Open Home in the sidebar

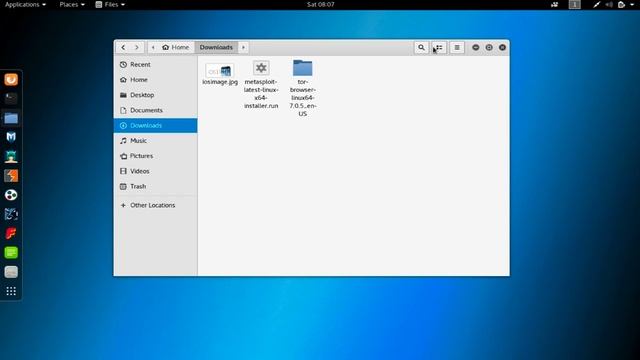click(156, 80)
